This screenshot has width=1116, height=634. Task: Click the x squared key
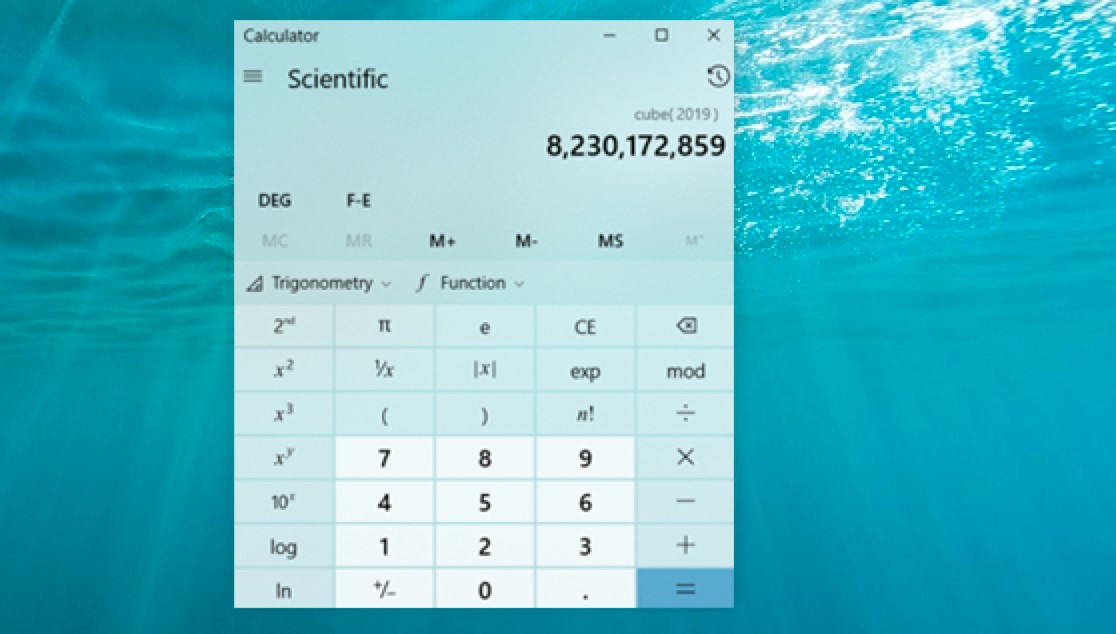[x=284, y=370]
